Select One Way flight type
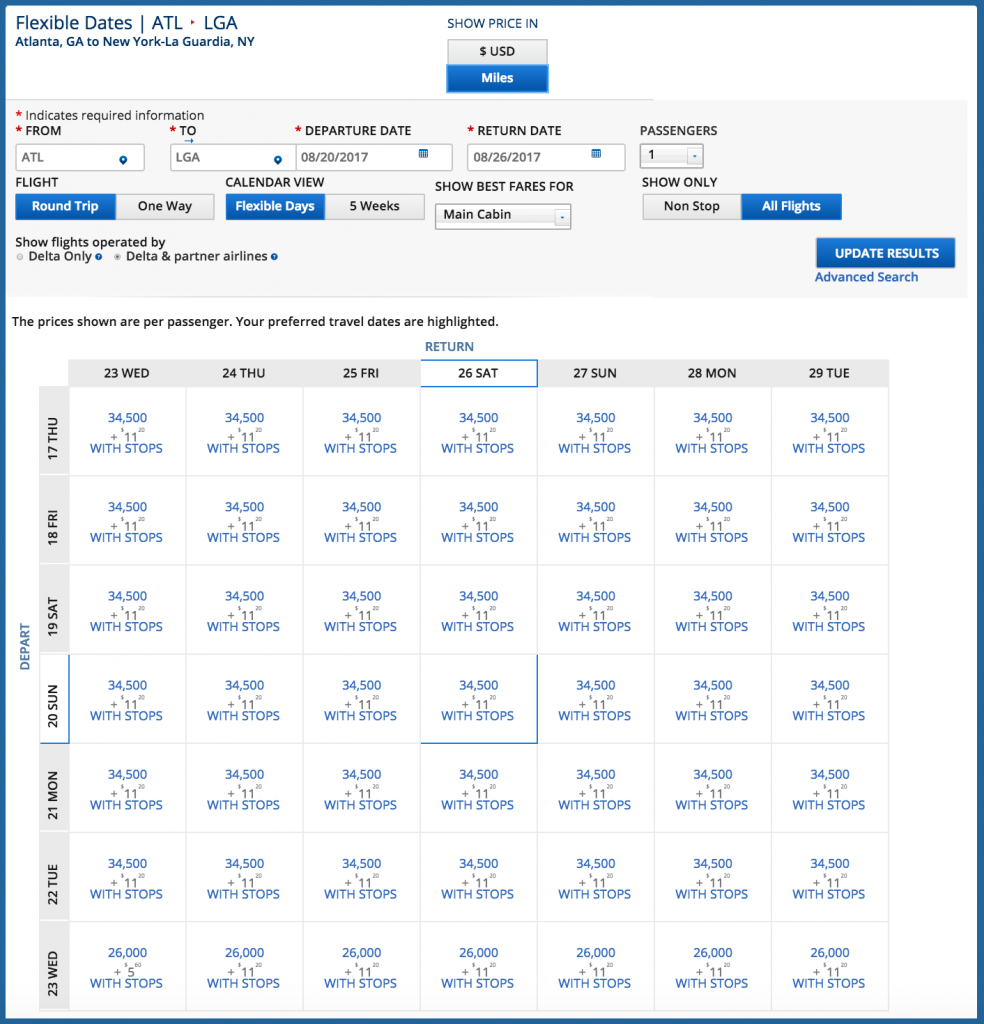984x1024 pixels. click(165, 206)
